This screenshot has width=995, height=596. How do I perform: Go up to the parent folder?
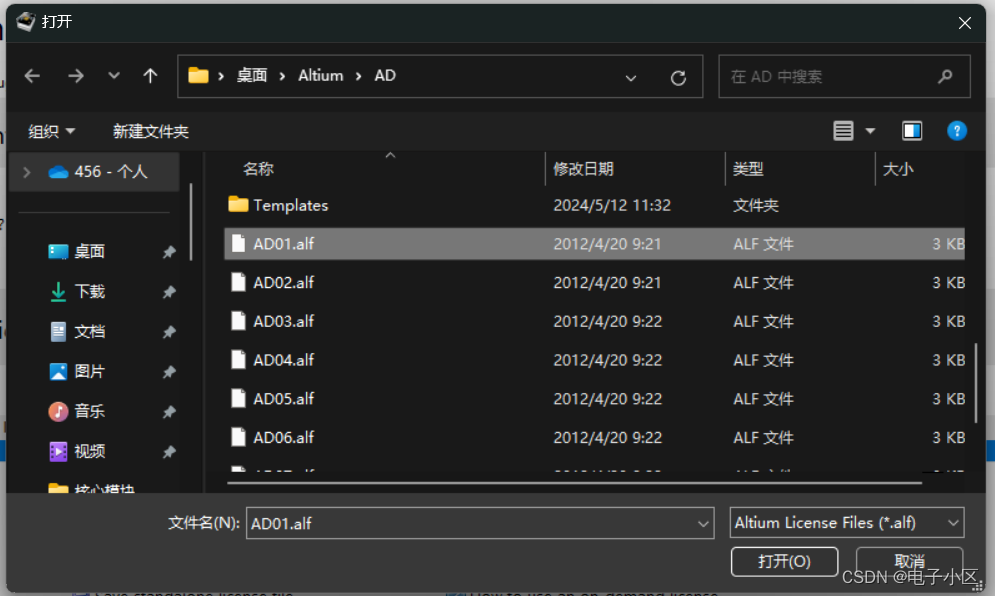click(149, 76)
